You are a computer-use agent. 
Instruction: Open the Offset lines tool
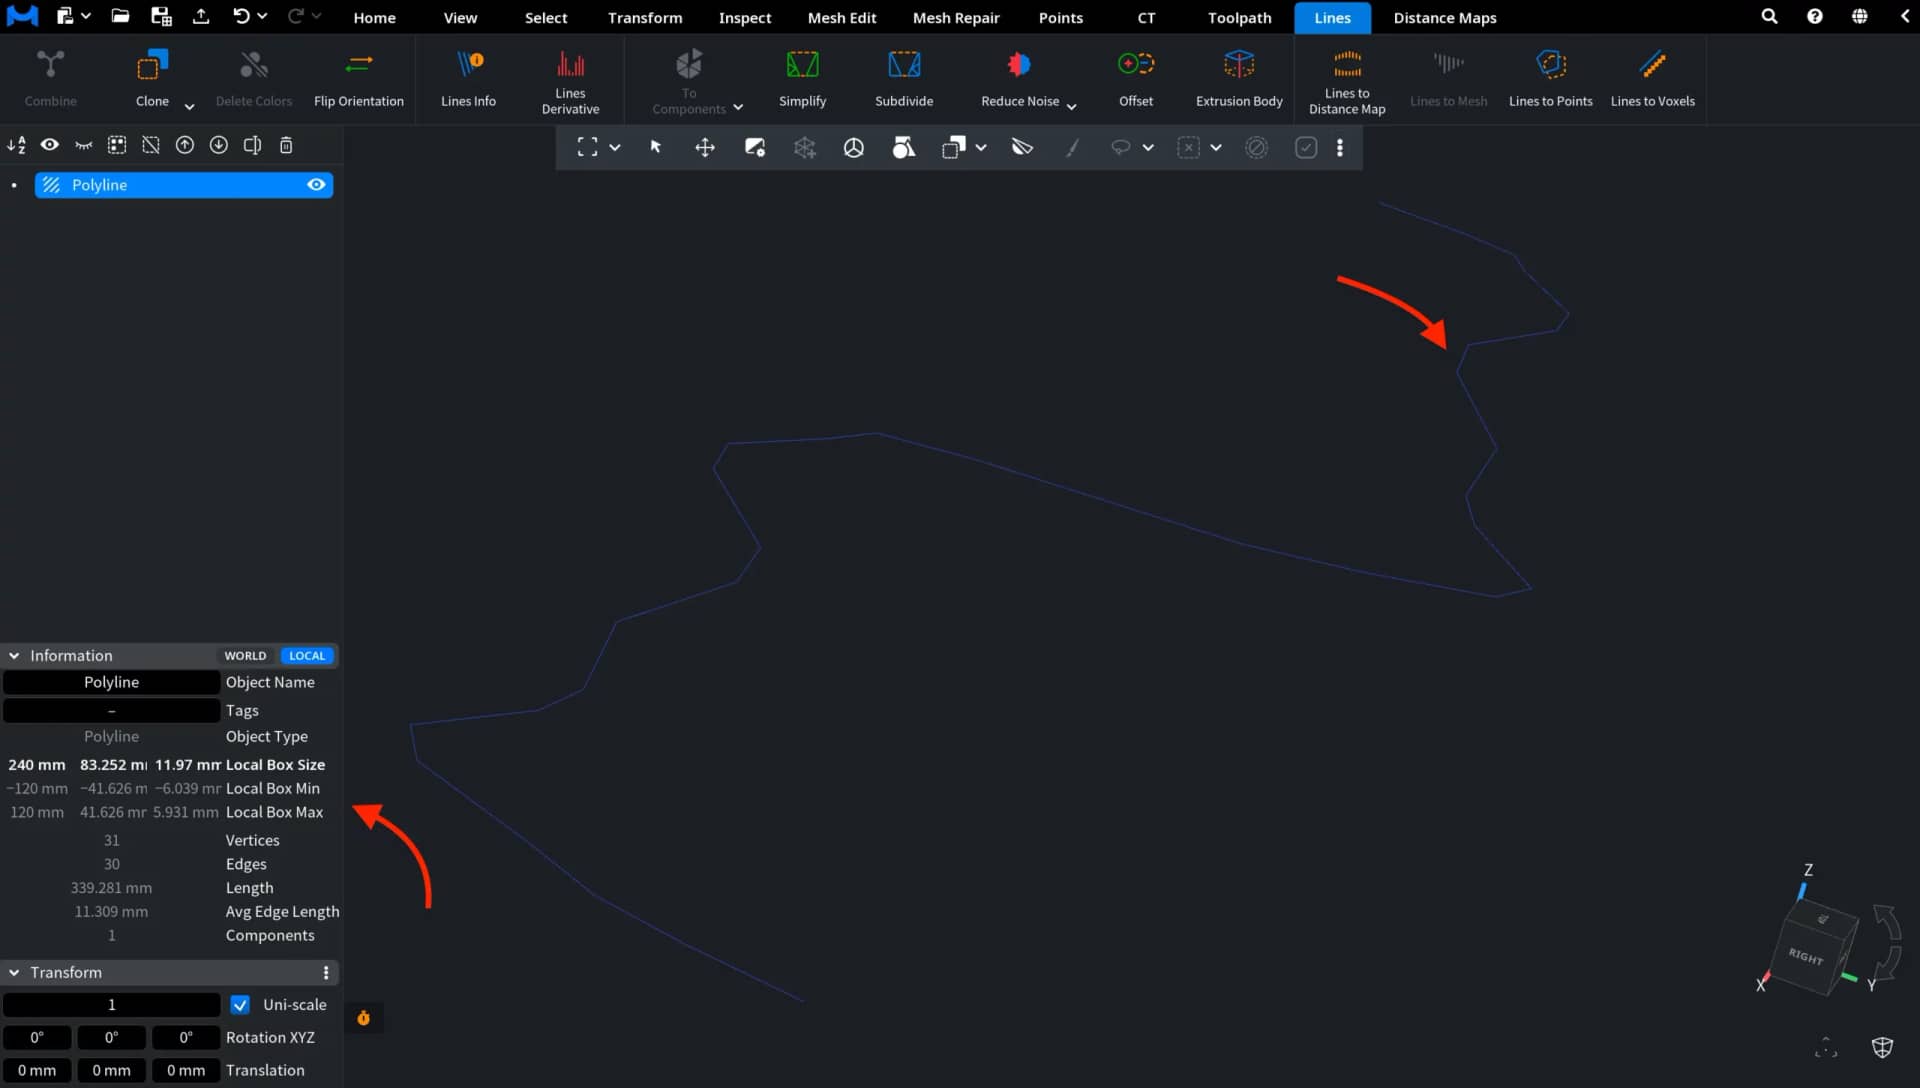click(1136, 79)
